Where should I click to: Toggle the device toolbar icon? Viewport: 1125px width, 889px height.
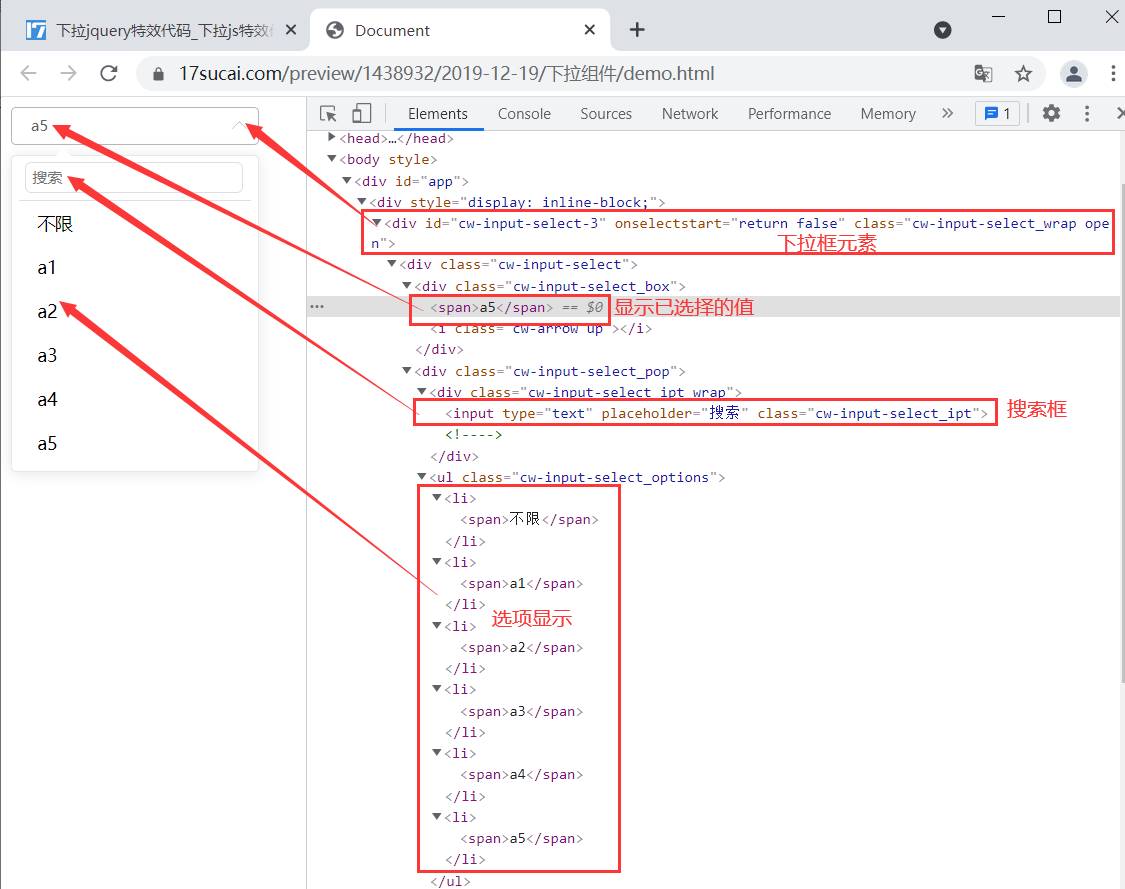pos(361,114)
